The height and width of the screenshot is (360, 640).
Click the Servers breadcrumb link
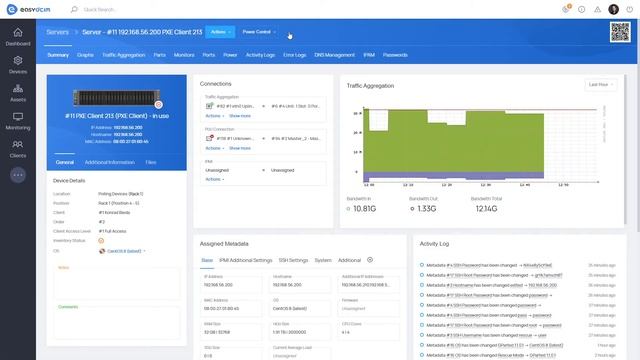pyautogui.click(x=58, y=32)
